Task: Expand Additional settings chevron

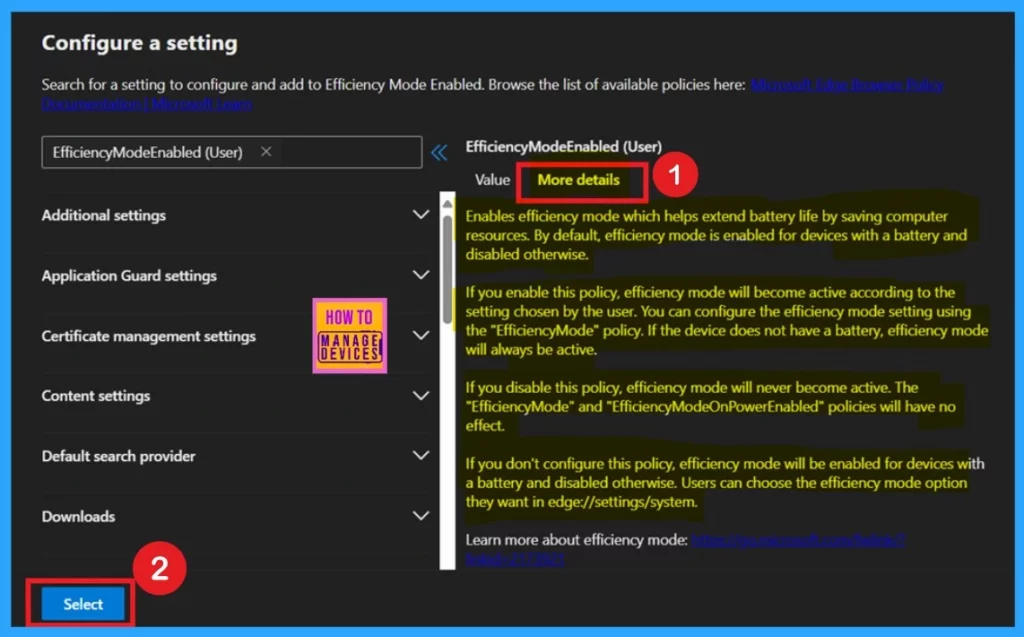Action: [x=421, y=214]
